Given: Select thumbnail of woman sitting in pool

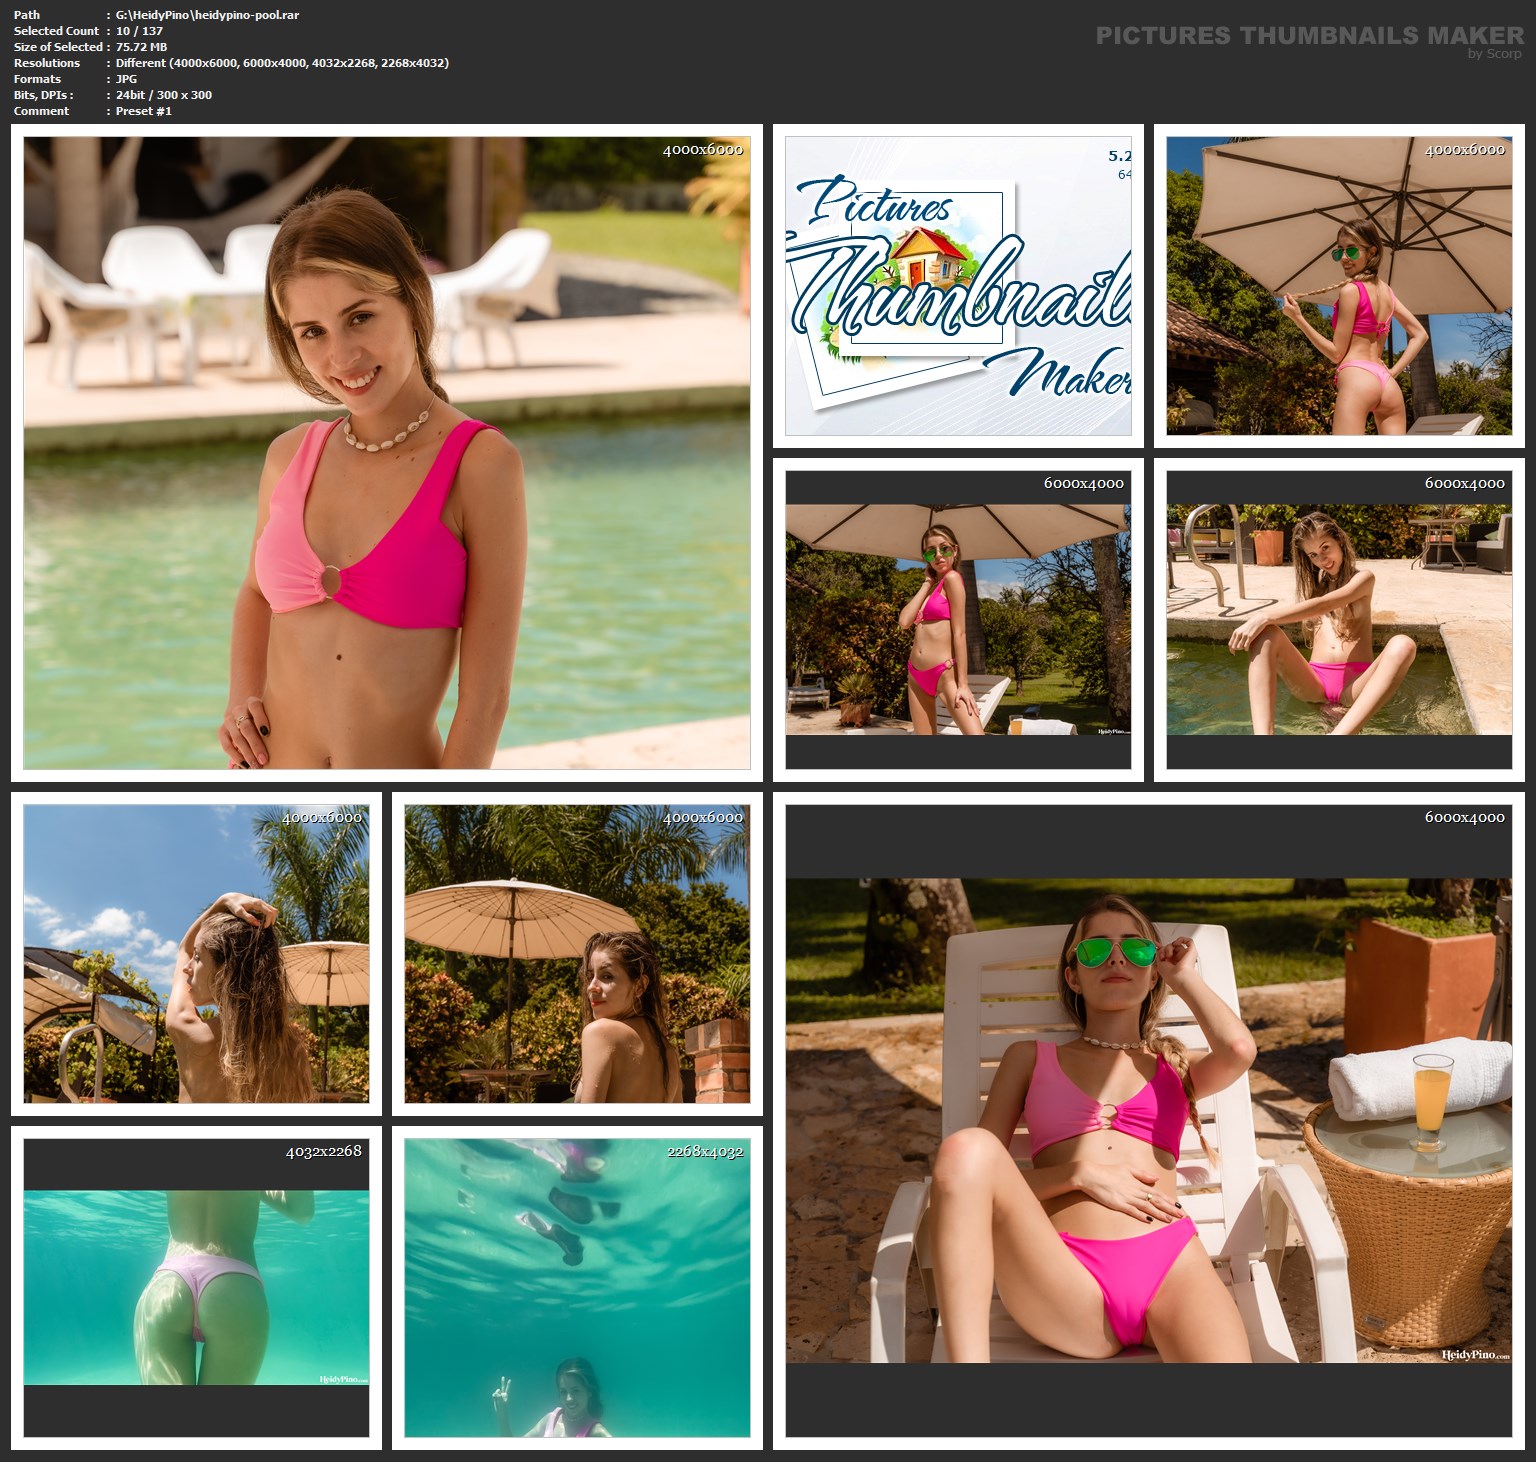Looking at the screenshot, I should tap(1339, 619).
